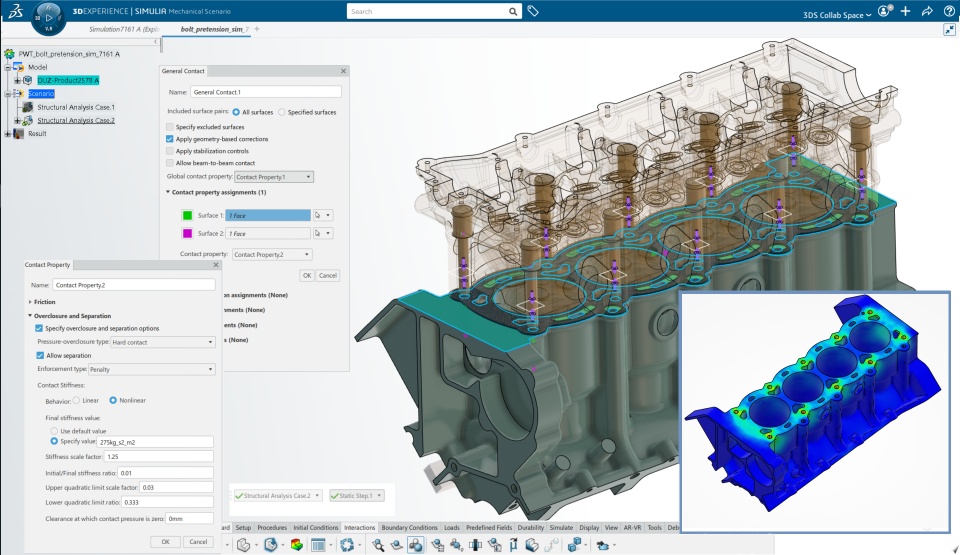Viewport: 960px width, 555px height.
Task: Click the Surface 1 selection picker icon
Action: 317,215
